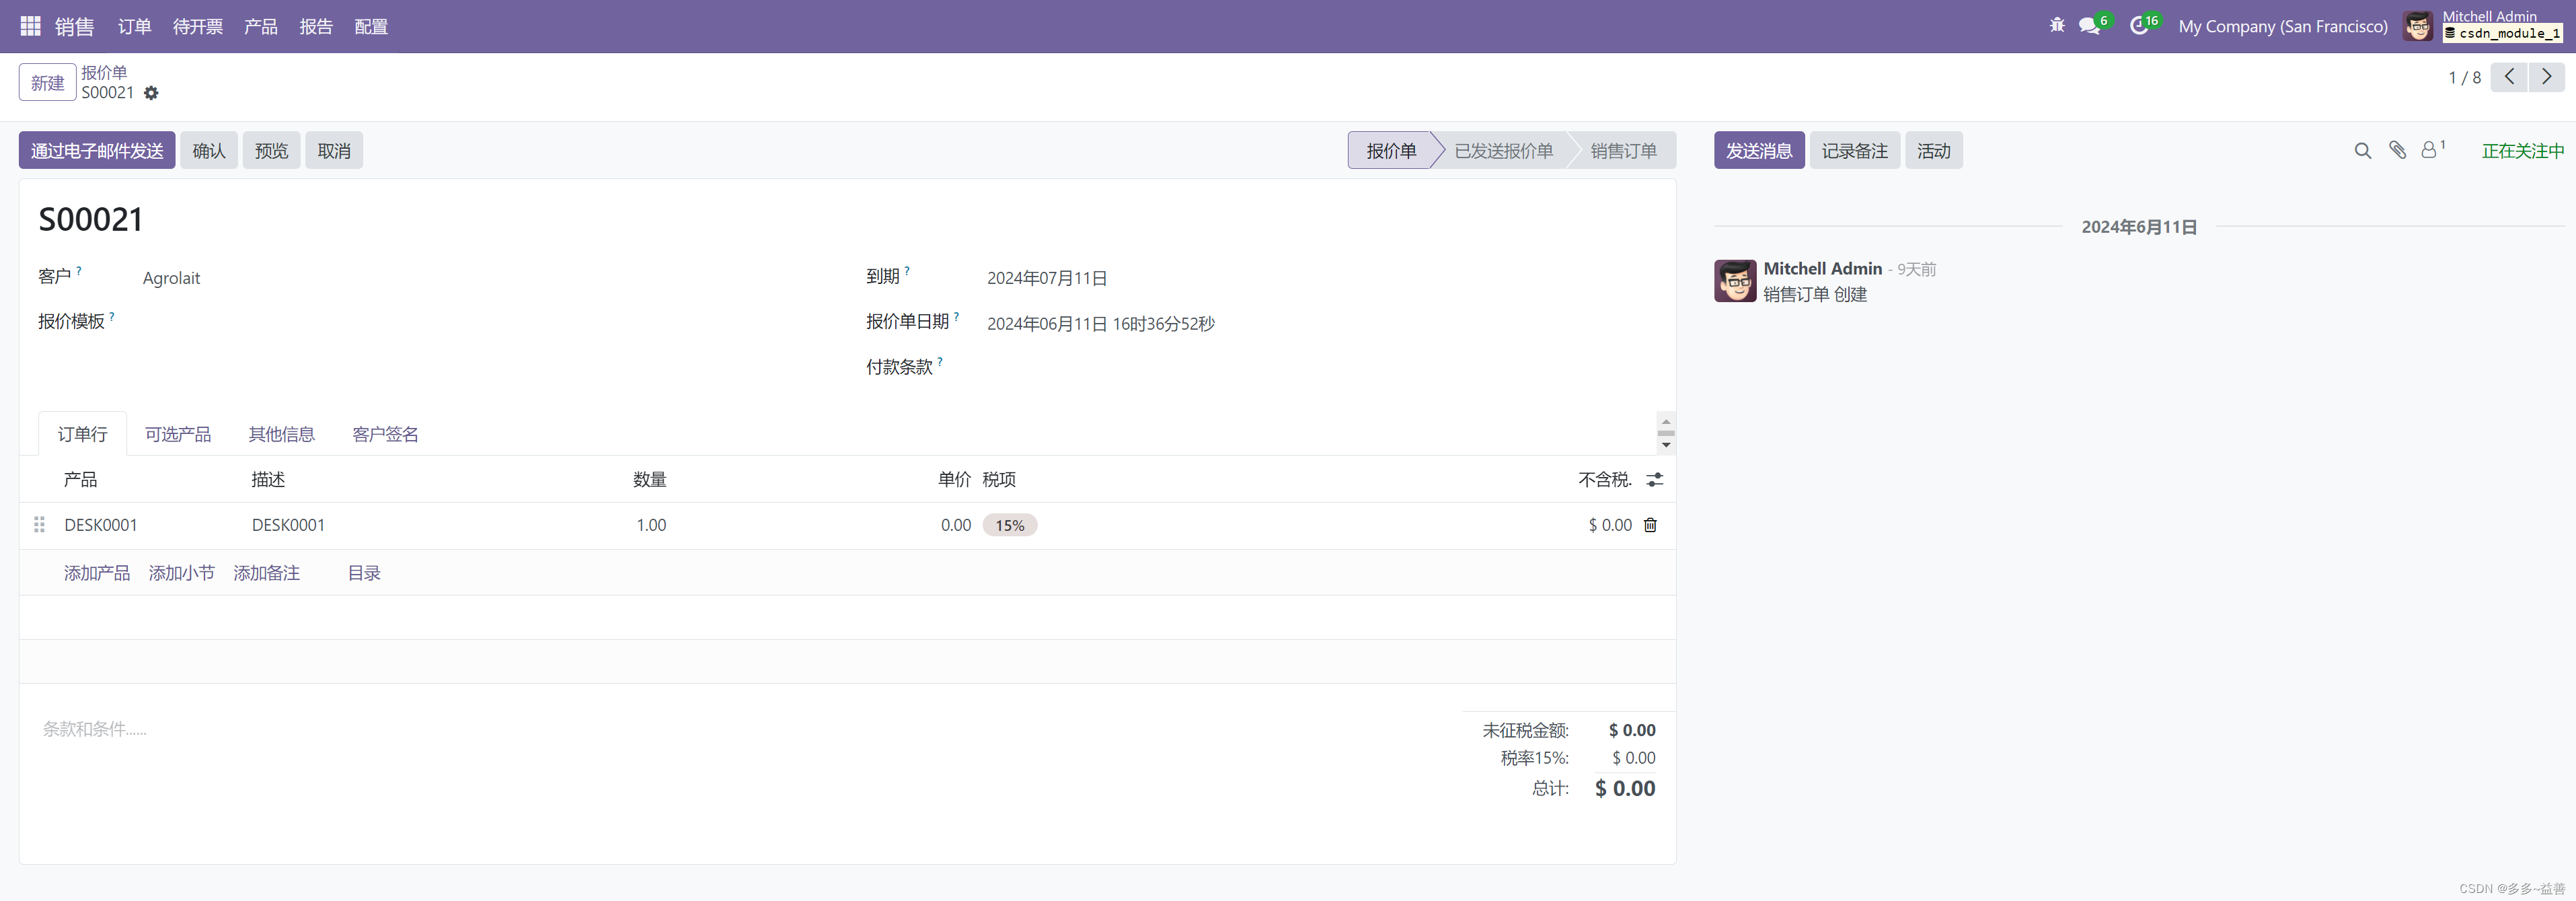Open the attachments paperclip icon
2576x901 pixels.
click(2397, 150)
